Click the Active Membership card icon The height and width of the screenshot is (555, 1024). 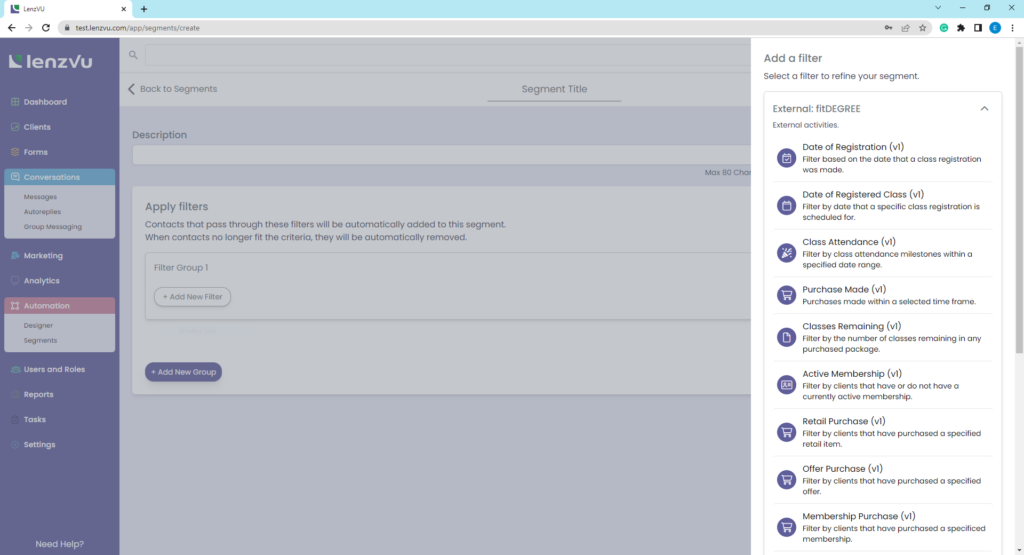pyautogui.click(x=787, y=385)
